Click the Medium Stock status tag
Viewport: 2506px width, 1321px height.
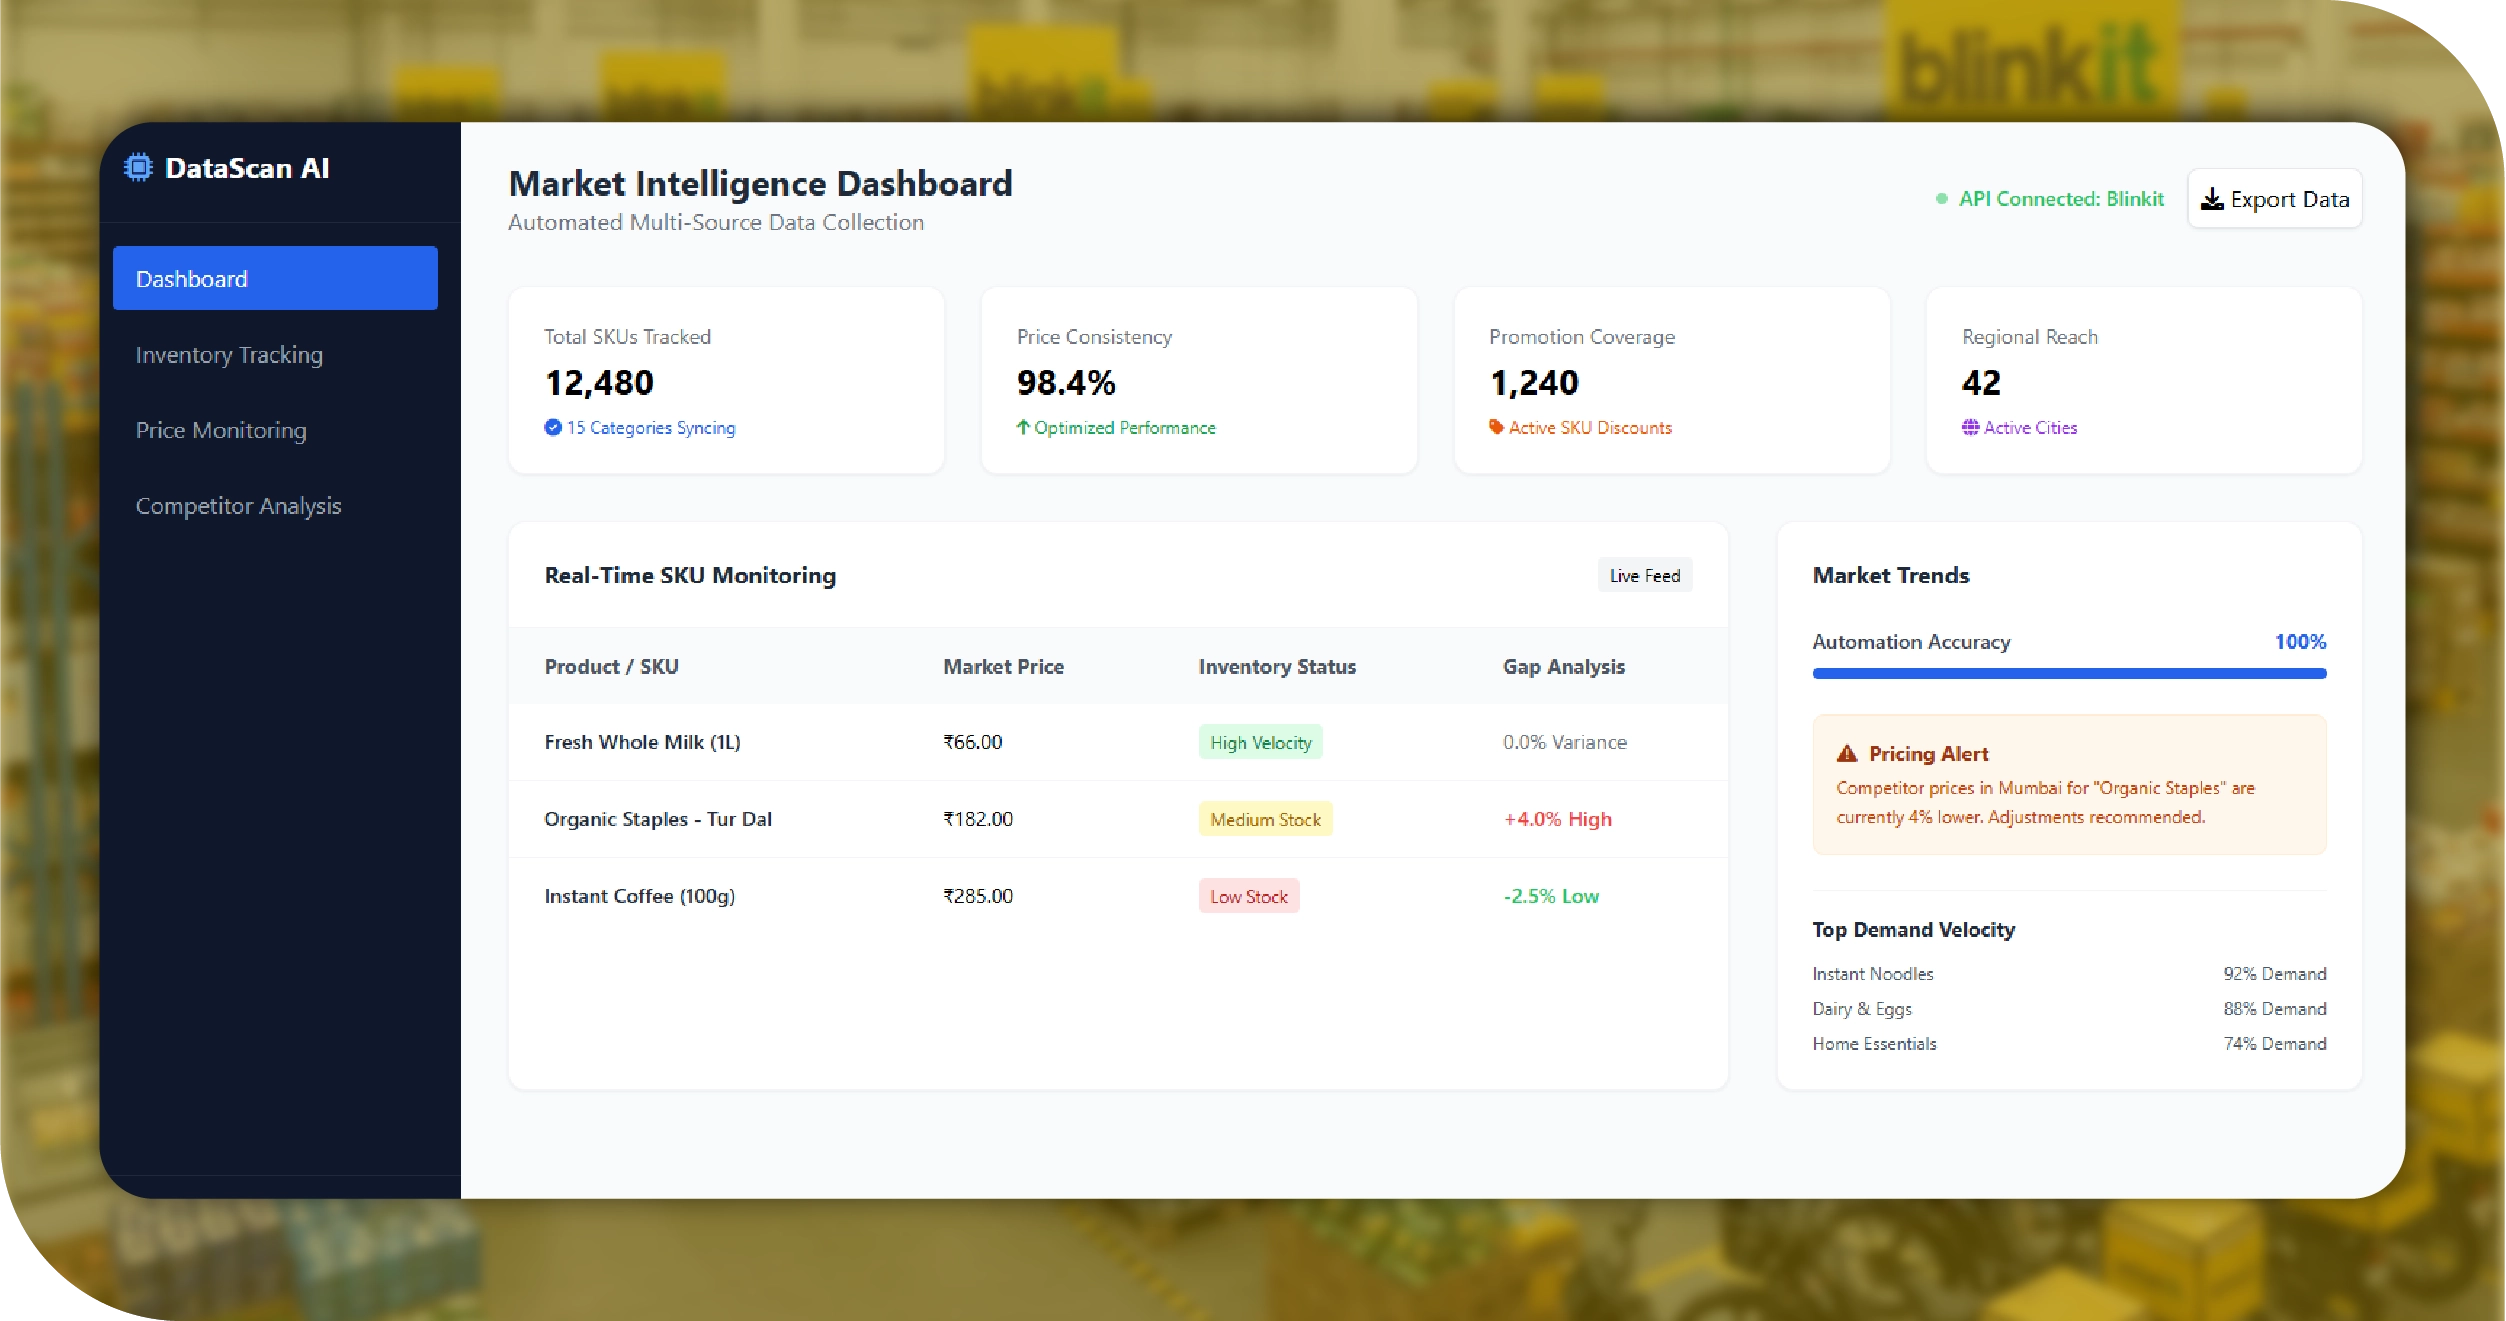pyautogui.click(x=1264, y=820)
